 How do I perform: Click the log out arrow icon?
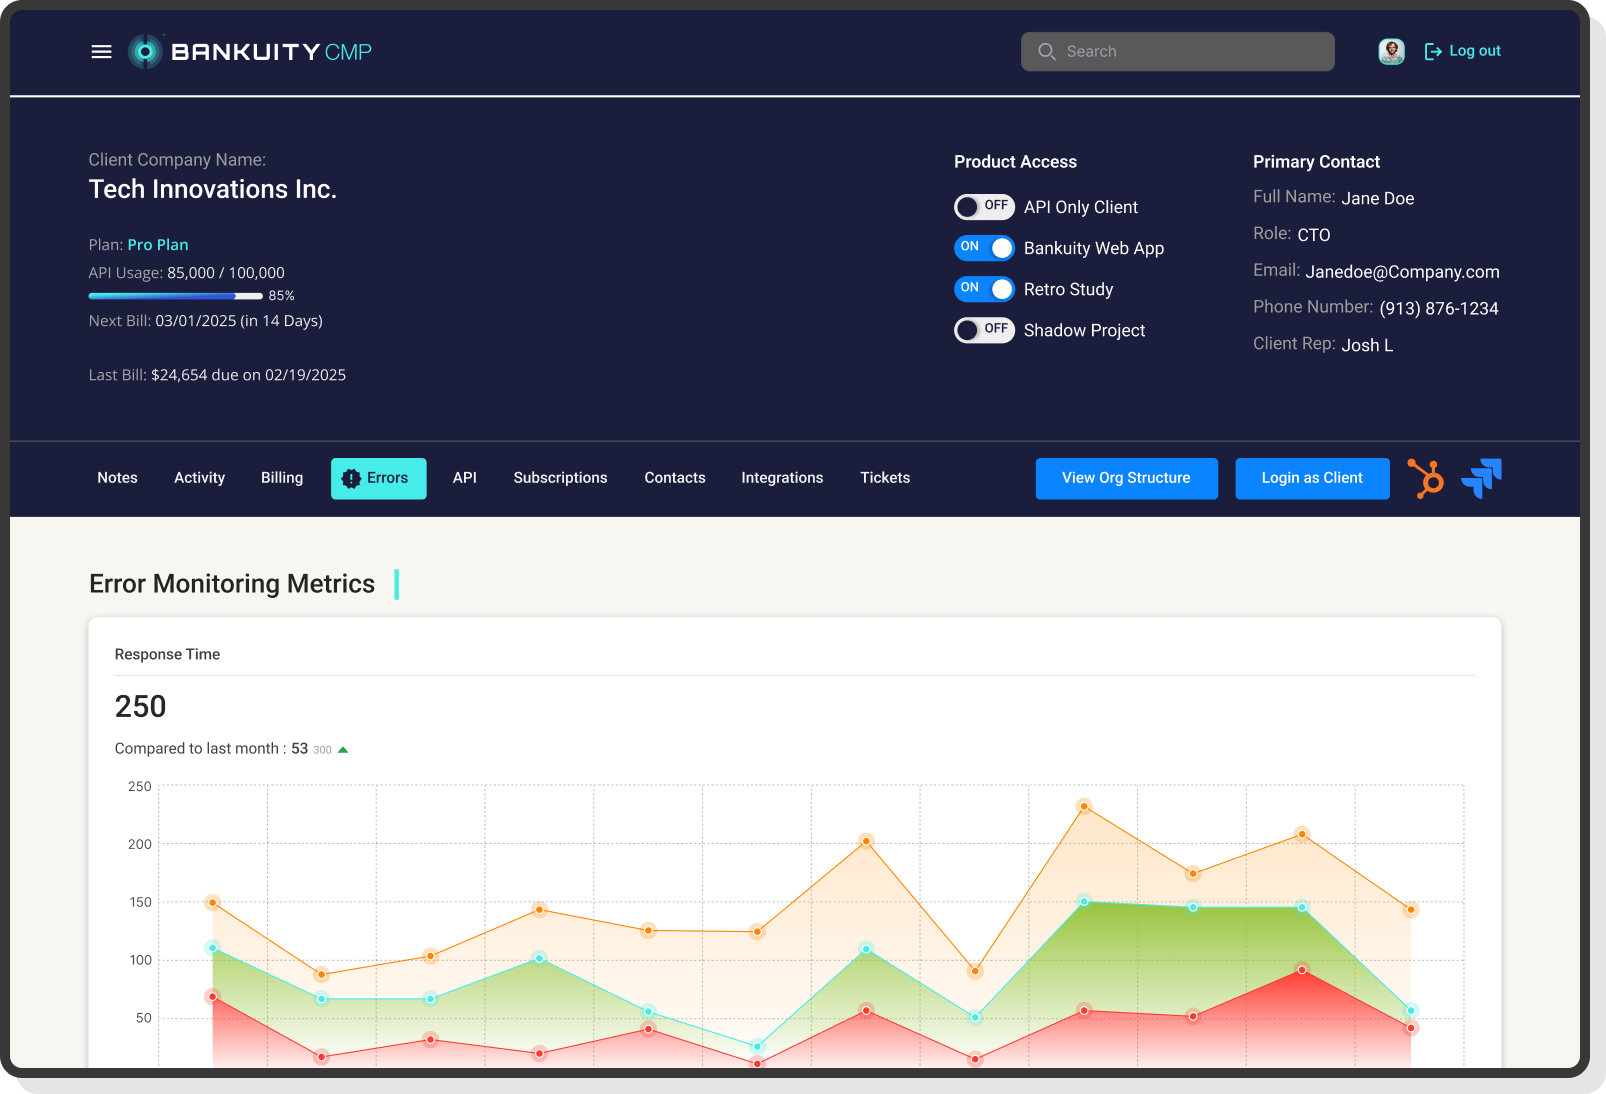pos(1434,50)
